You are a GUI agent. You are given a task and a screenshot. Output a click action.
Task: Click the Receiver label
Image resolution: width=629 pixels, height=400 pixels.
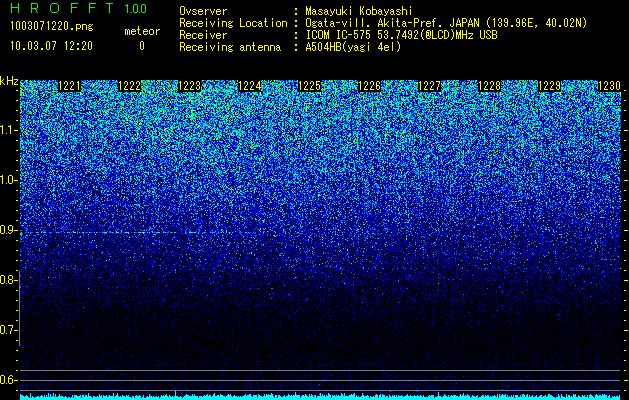pyautogui.click(x=203, y=35)
